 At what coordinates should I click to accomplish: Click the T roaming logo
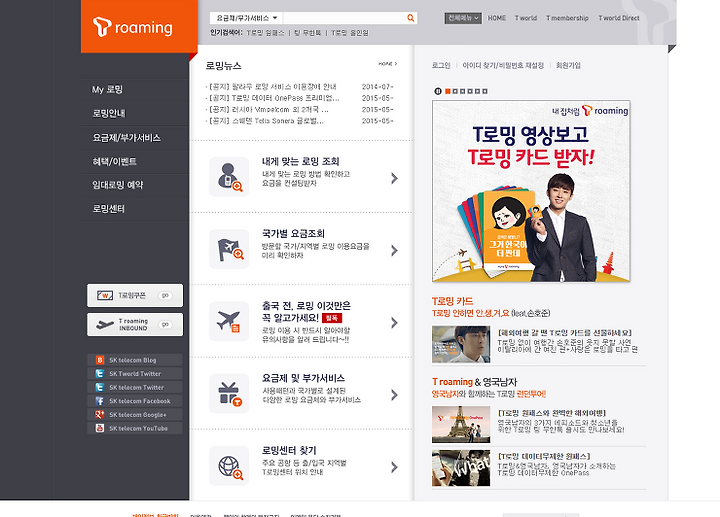point(133,27)
